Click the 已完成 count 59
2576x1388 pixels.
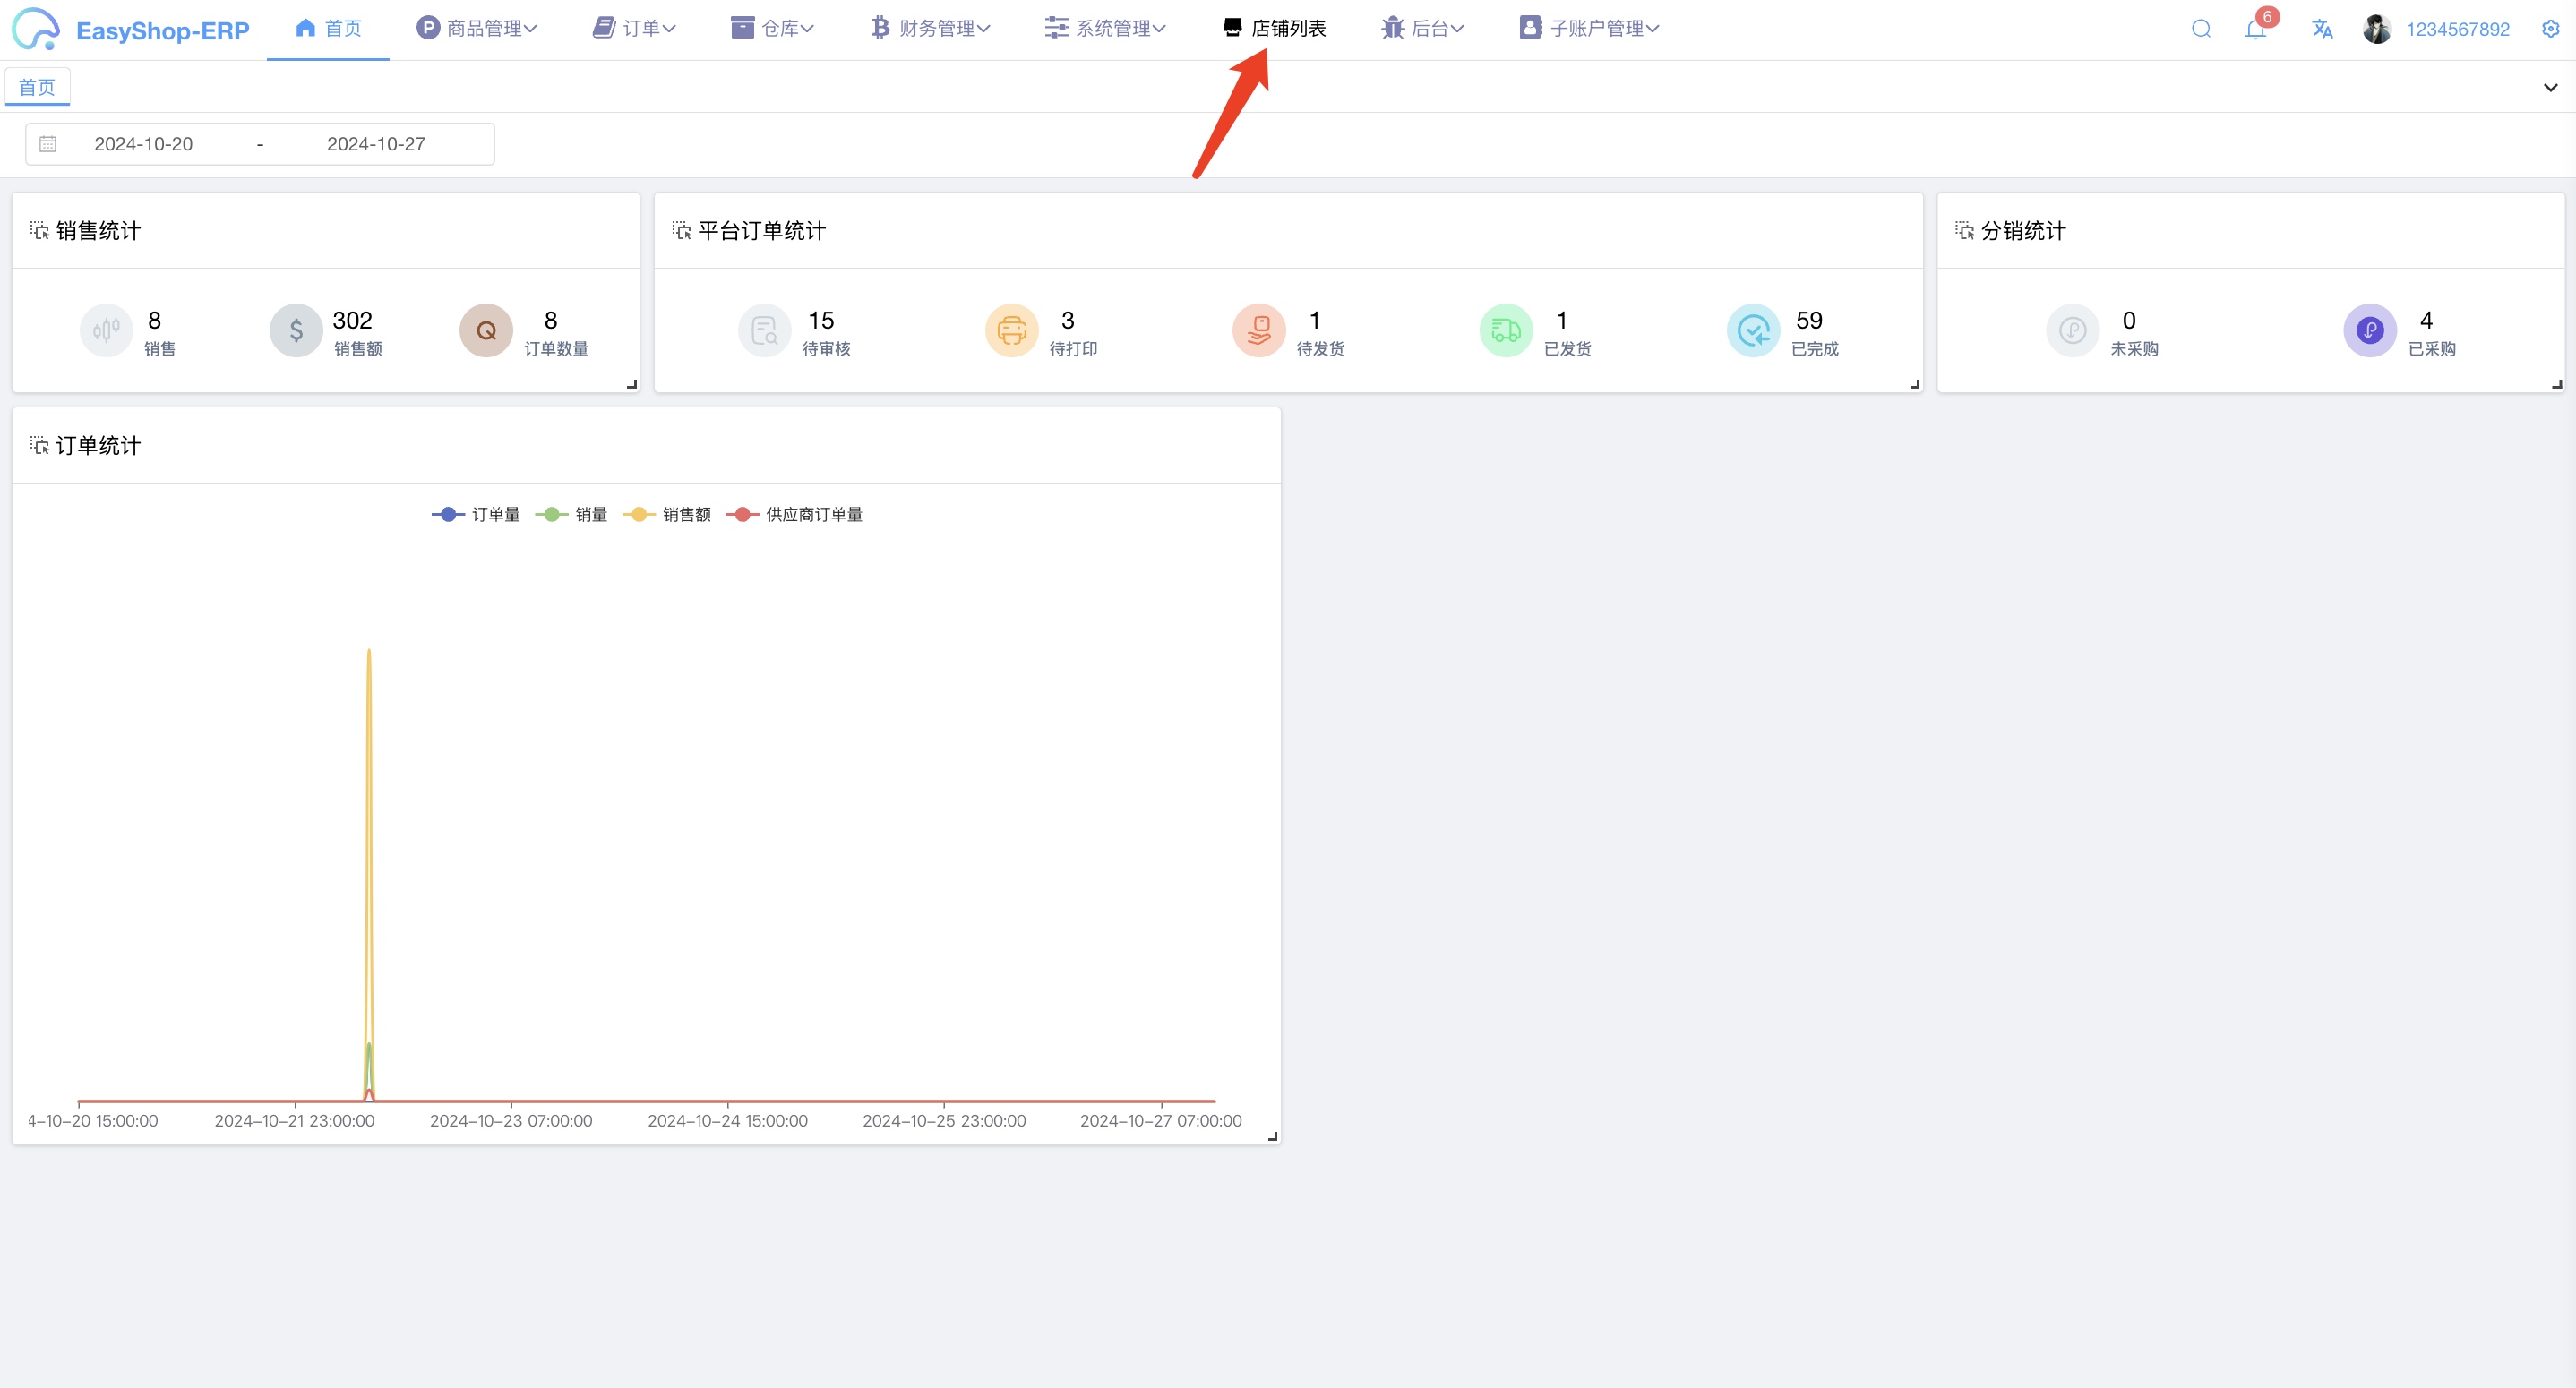pos(1809,321)
